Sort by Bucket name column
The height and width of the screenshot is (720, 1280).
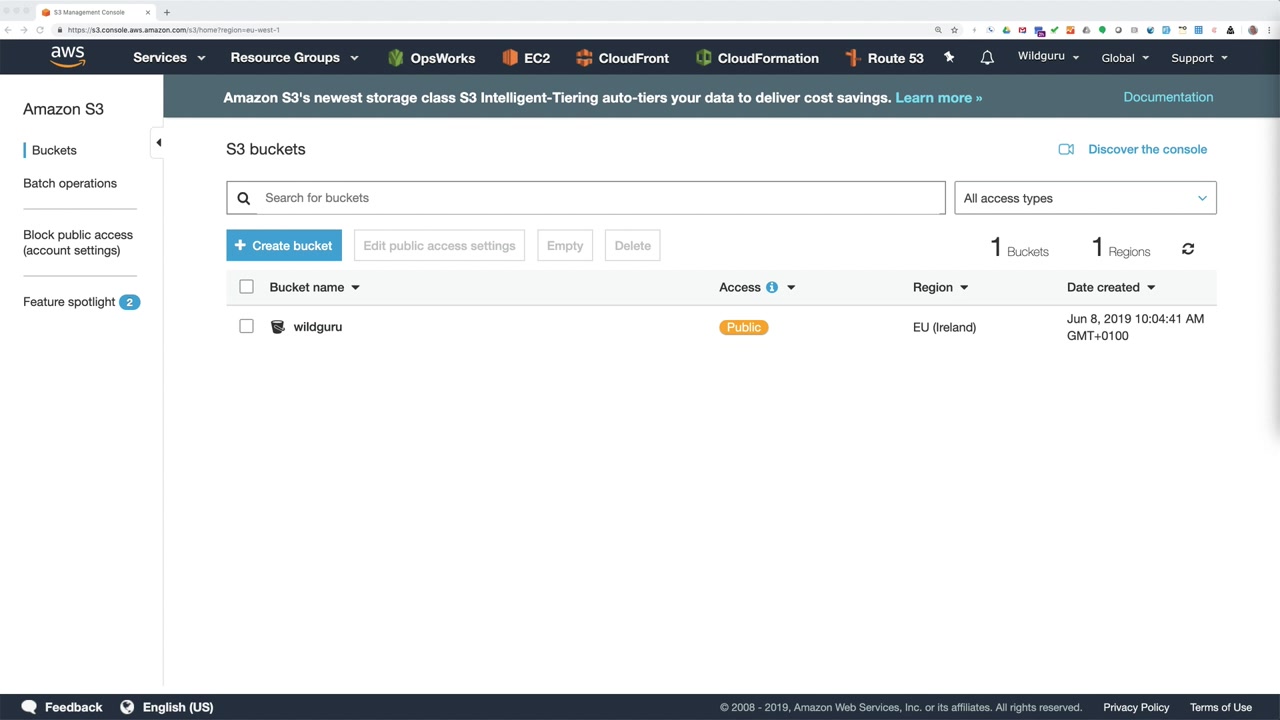tap(314, 287)
